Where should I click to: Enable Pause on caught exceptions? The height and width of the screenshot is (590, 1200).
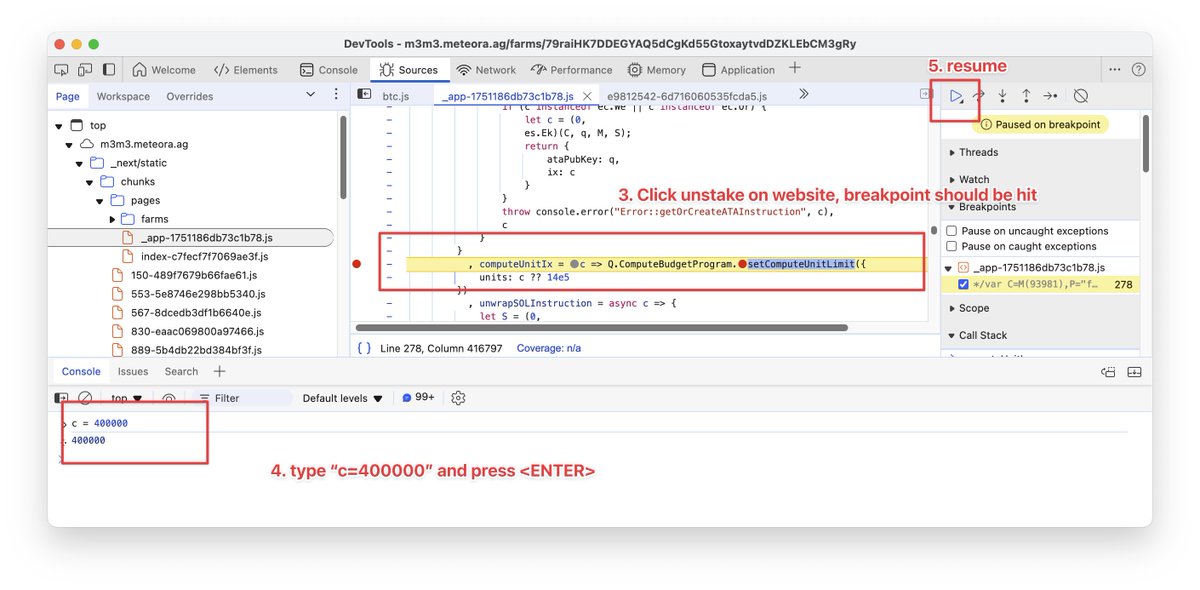[x=952, y=246]
